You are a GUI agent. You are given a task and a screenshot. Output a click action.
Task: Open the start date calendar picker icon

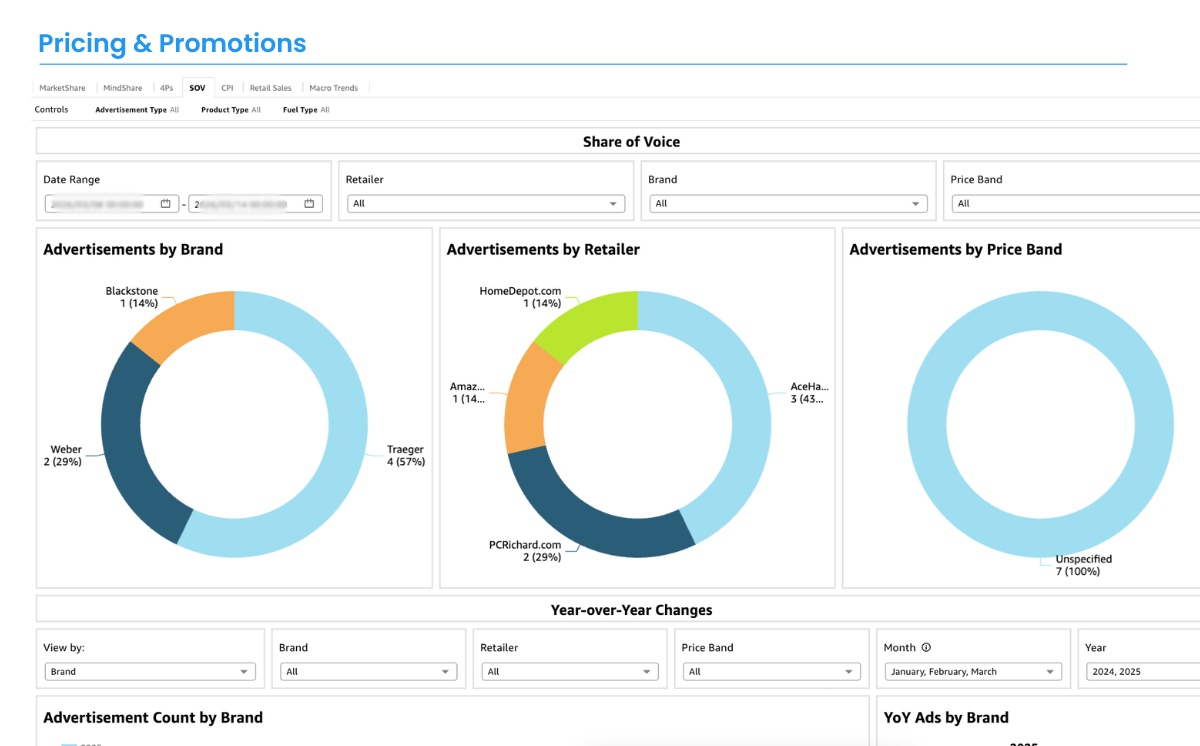[x=166, y=204]
